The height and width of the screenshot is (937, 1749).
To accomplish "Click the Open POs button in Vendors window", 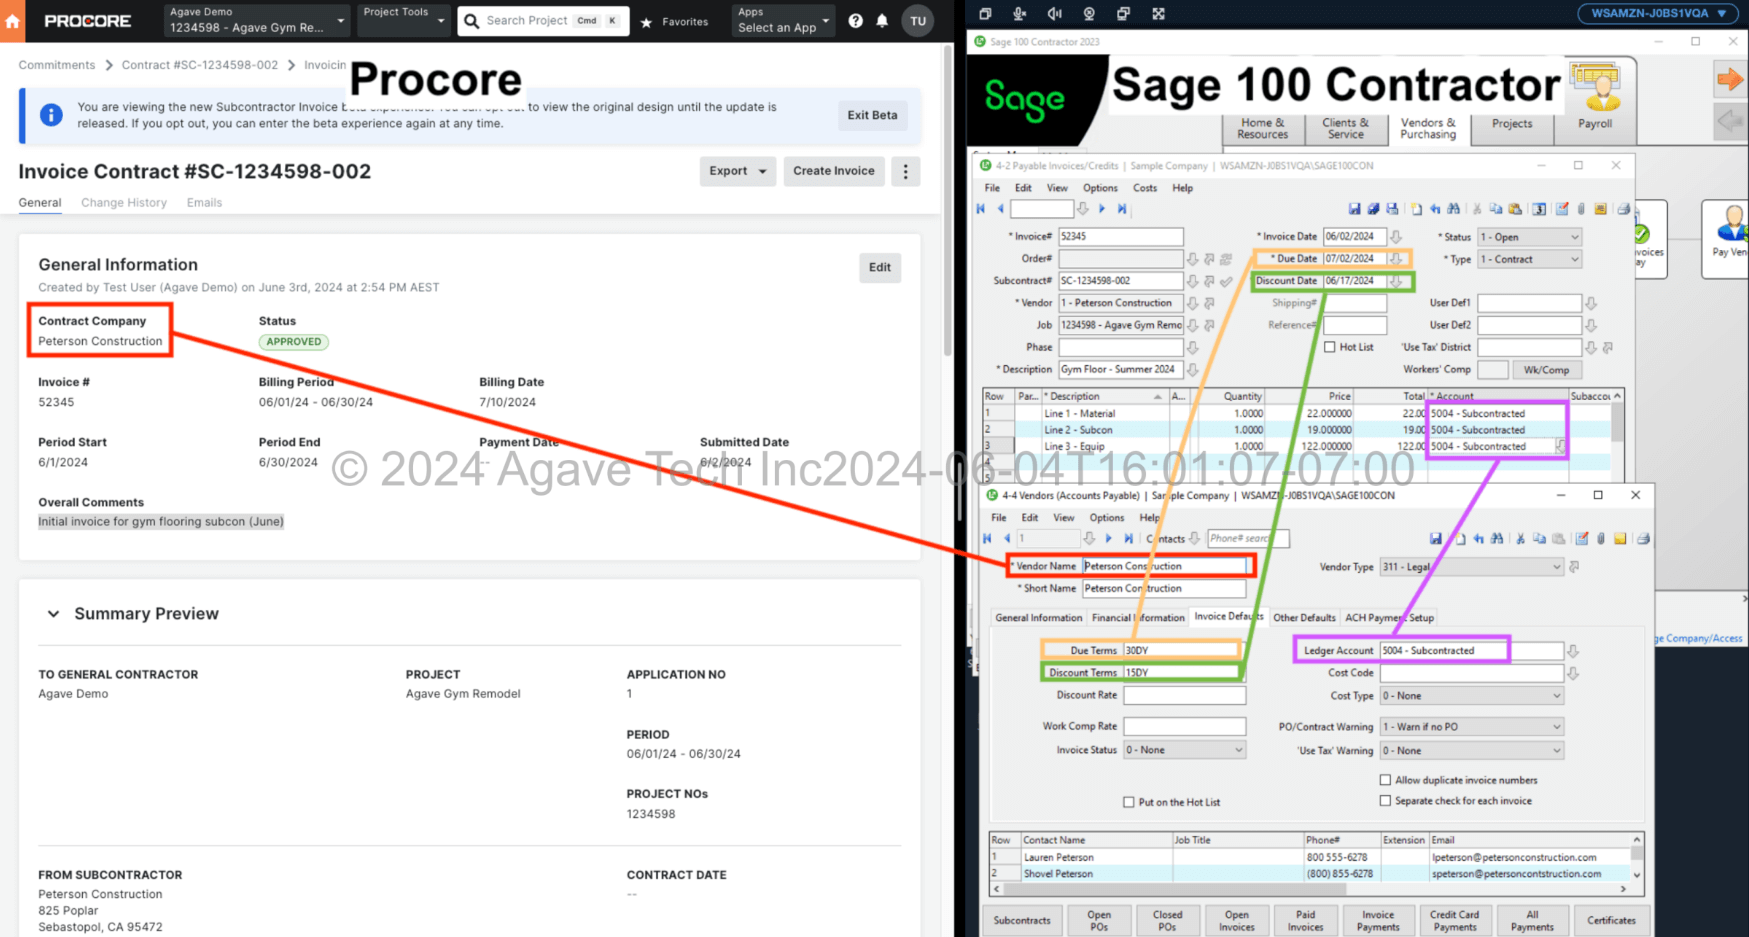I will click(1099, 921).
